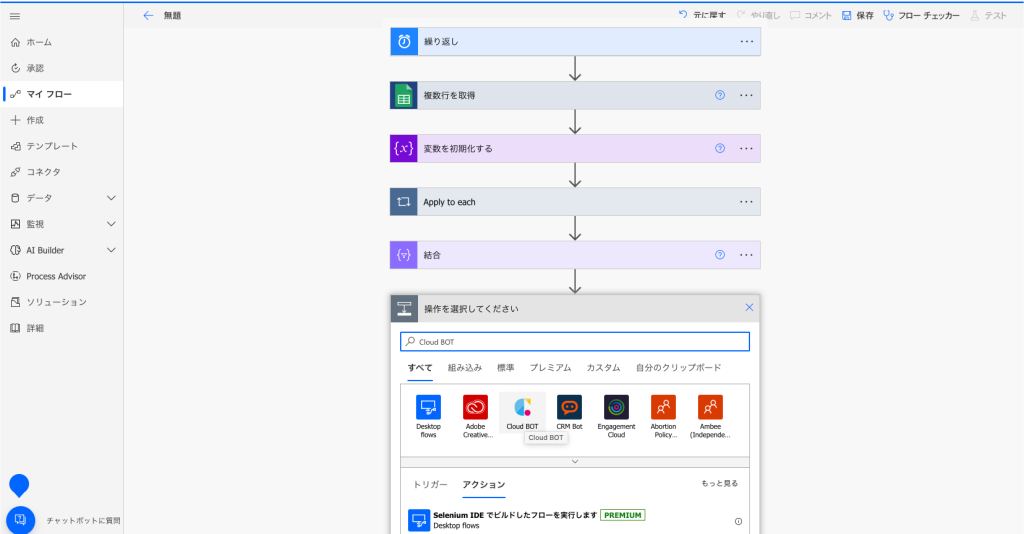
Task: Click the back arrow beside 無題
Action: coord(148,16)
